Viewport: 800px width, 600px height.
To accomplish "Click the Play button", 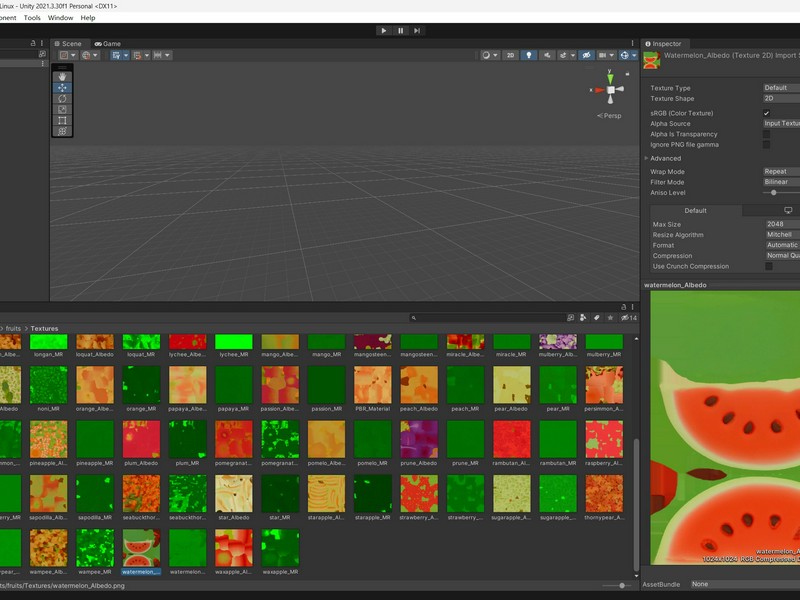I will (384, 31).
